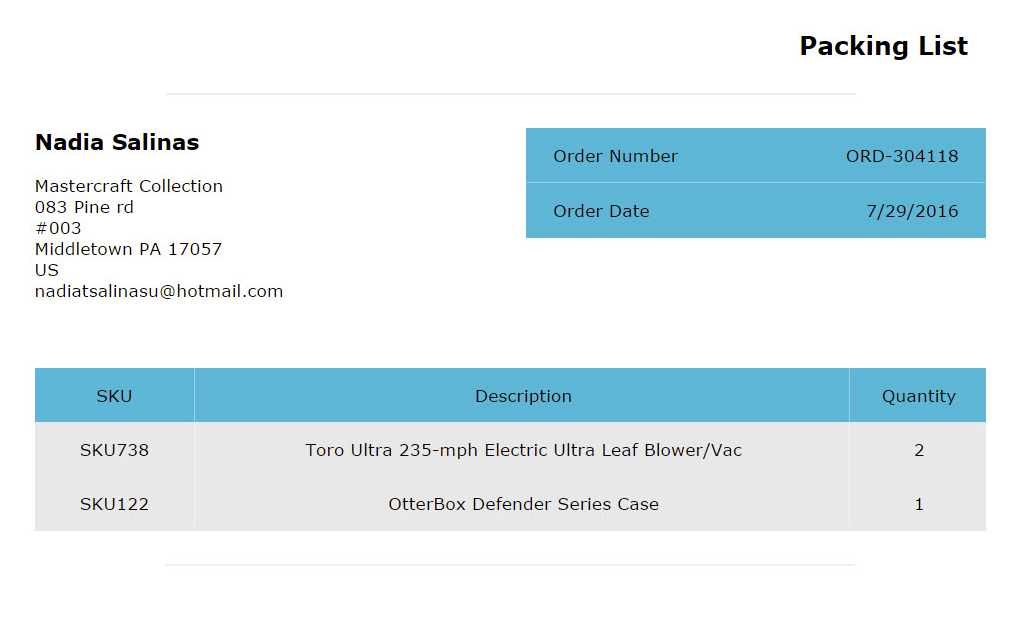Viewport: 1028px width, 620px height.
Task: Select the SKU122 cell
Action: click(114, 504)
